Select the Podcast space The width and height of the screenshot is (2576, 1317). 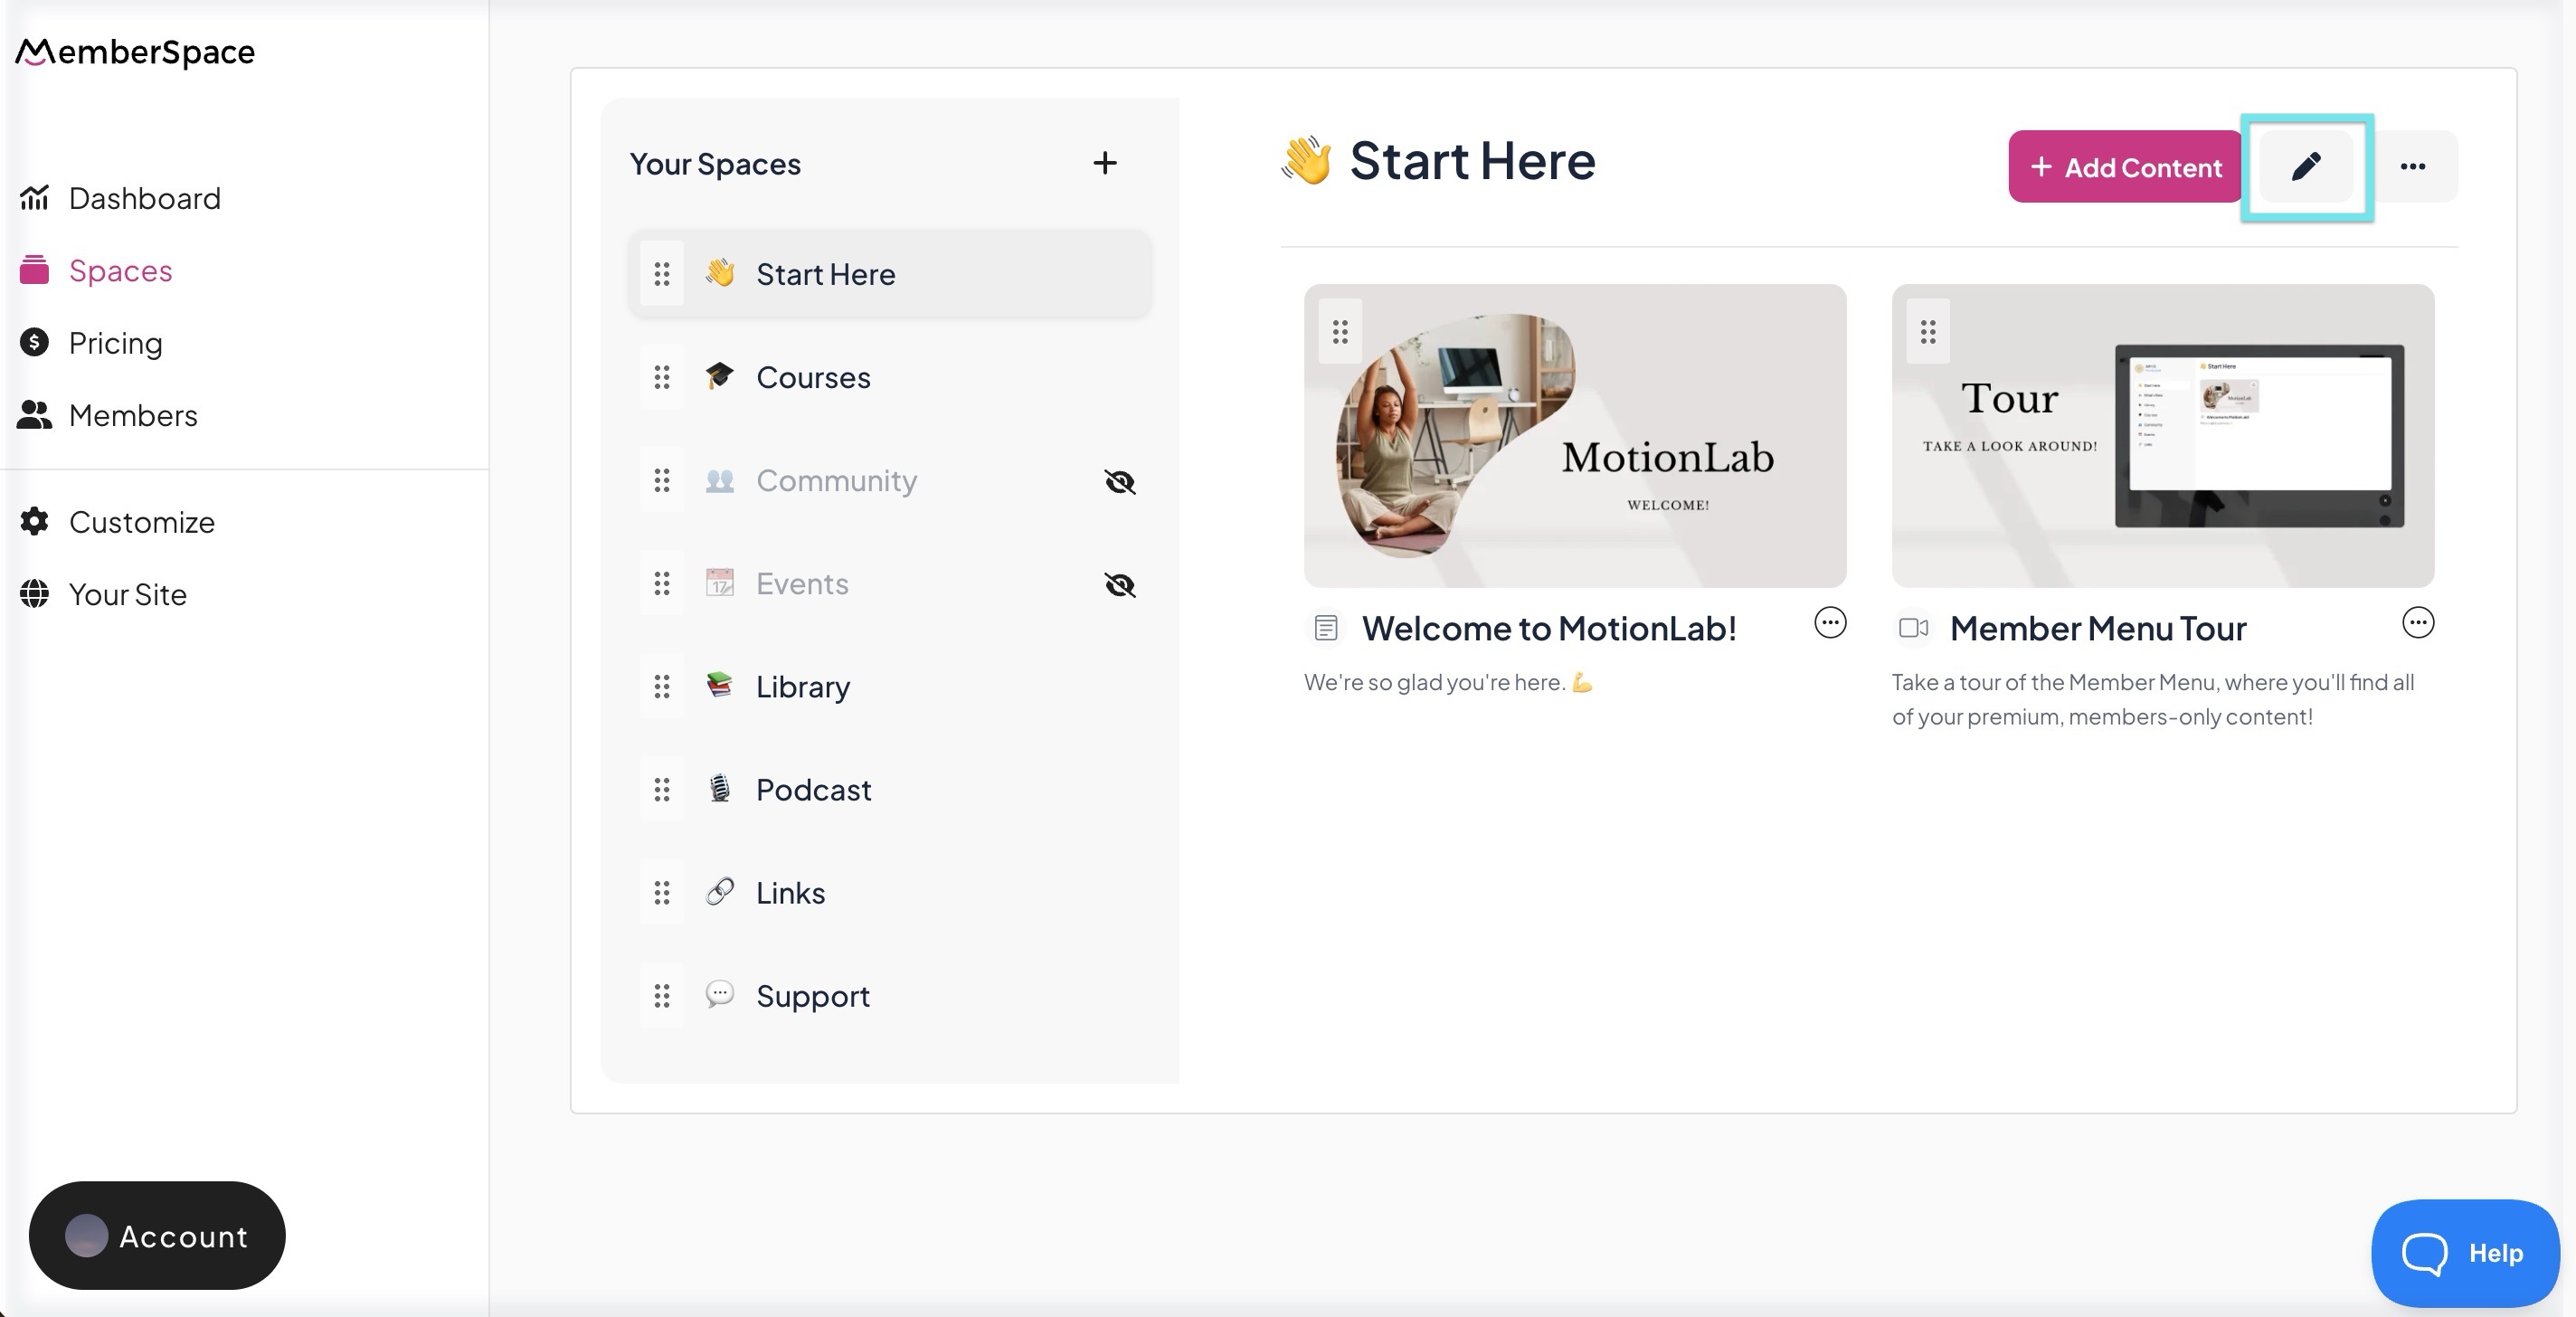click(813, 790)
